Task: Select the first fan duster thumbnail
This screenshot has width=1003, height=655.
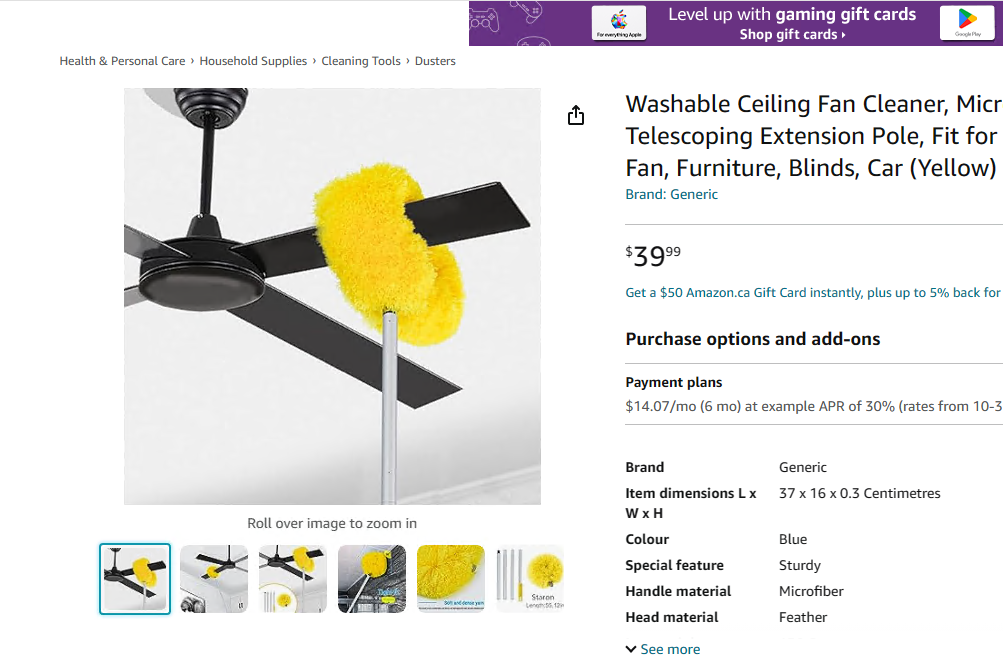Action: tap(135, 579)
